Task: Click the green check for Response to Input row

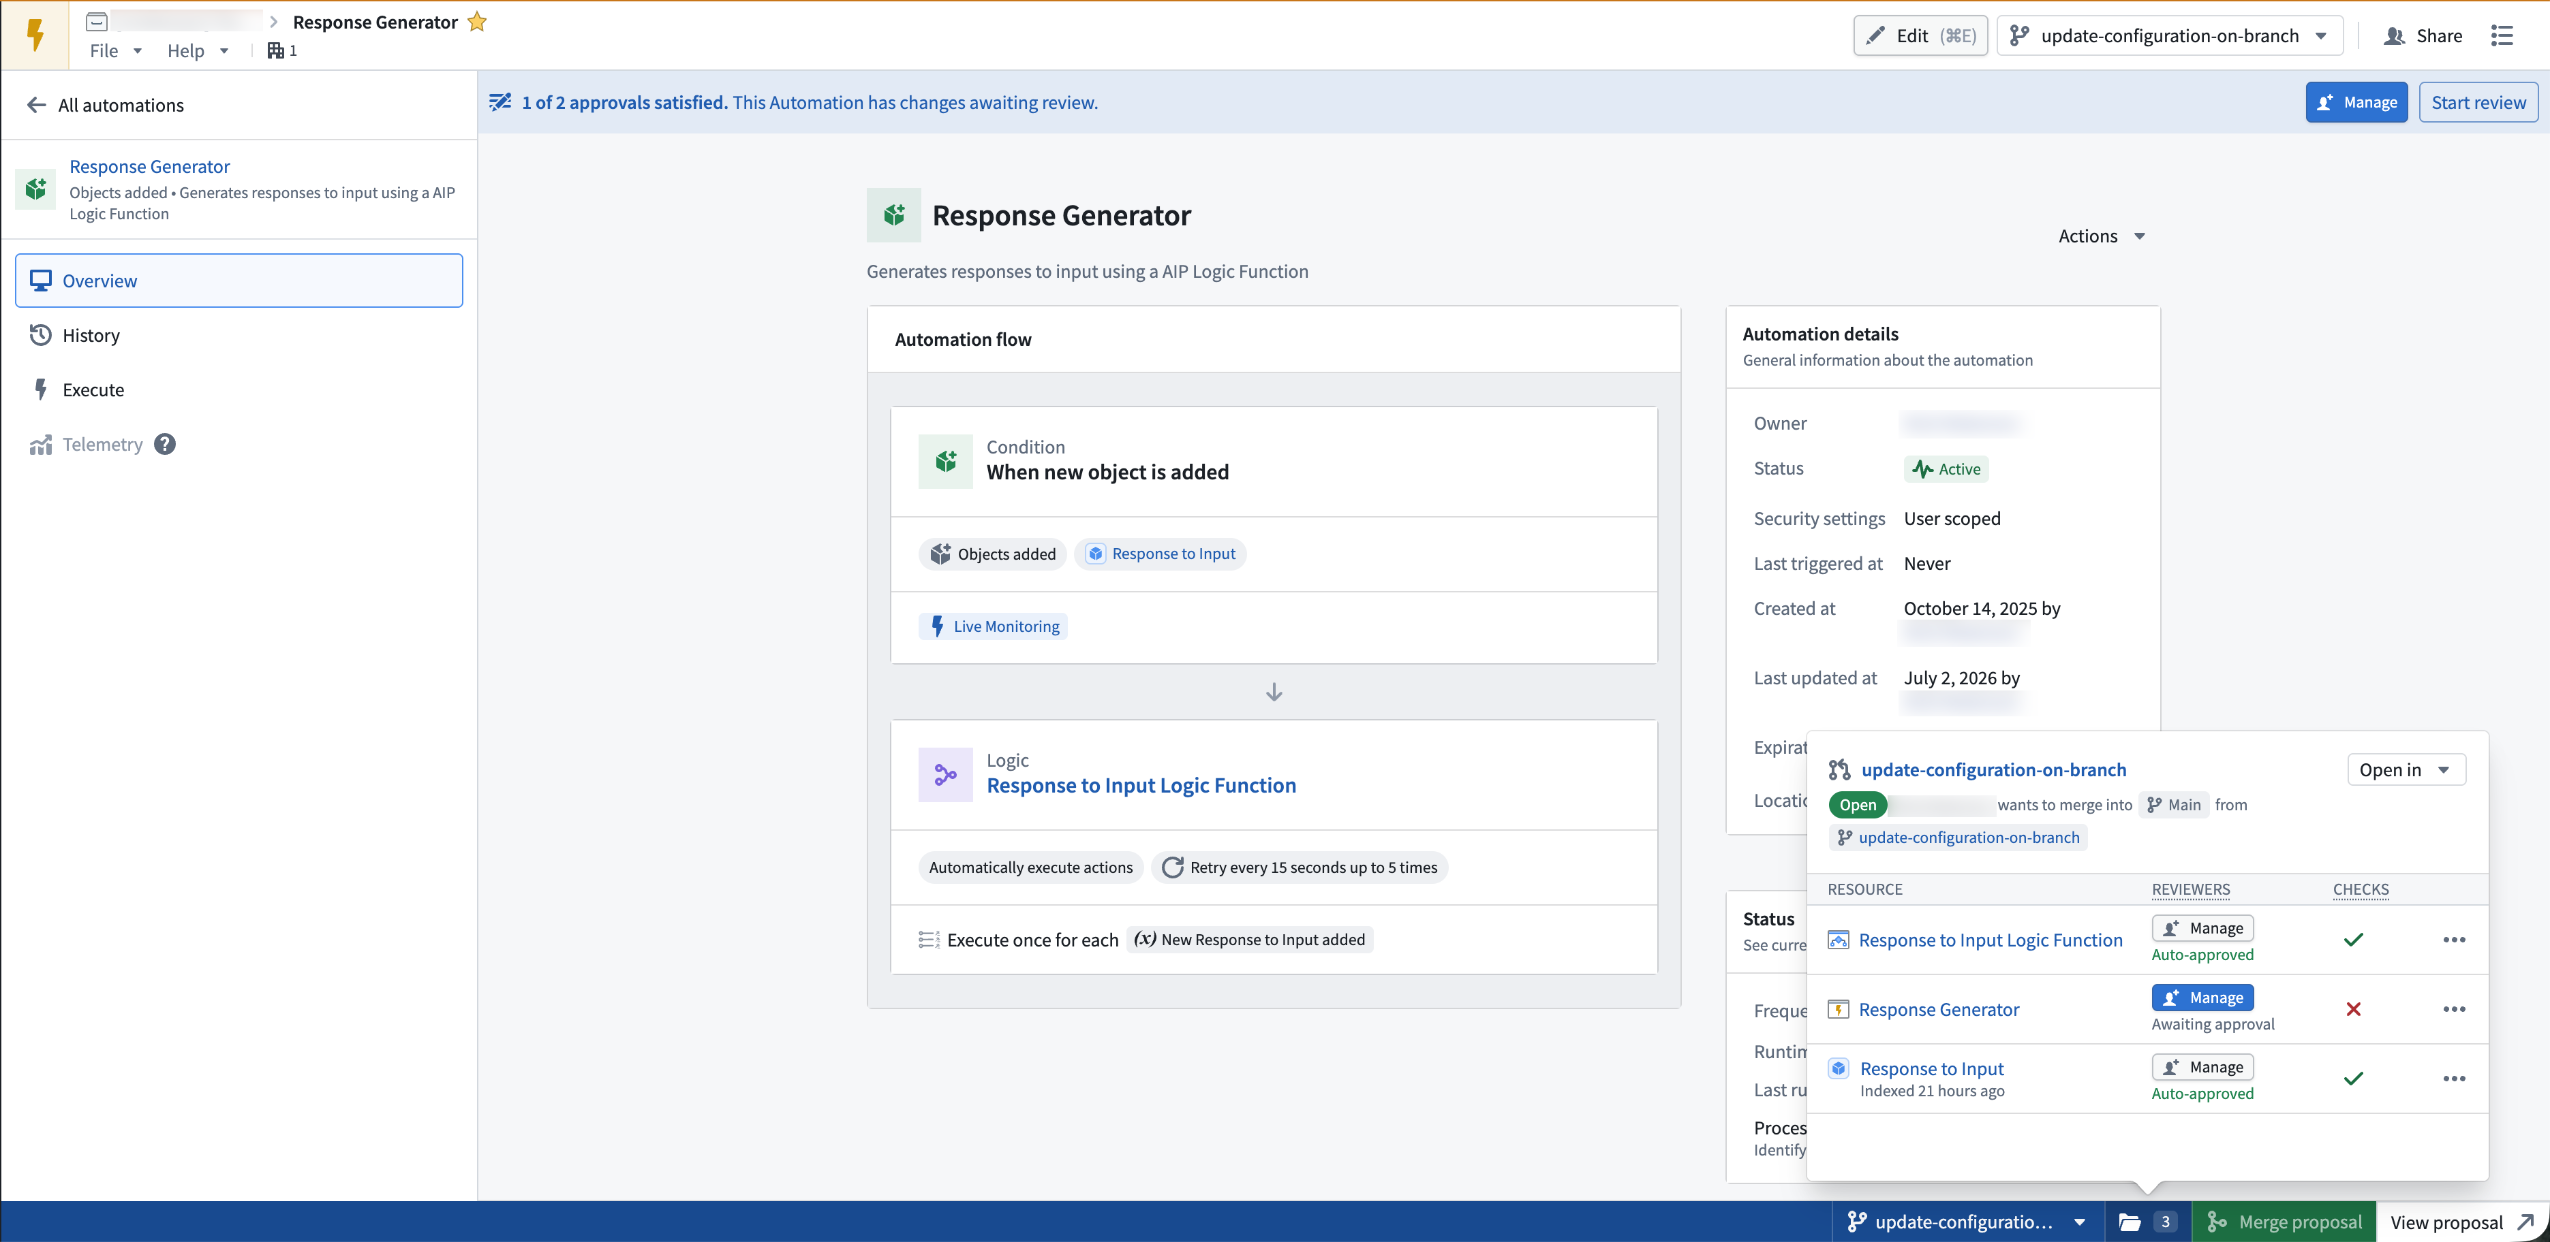Action: pyautogui.click(x=2354, y=1079)
